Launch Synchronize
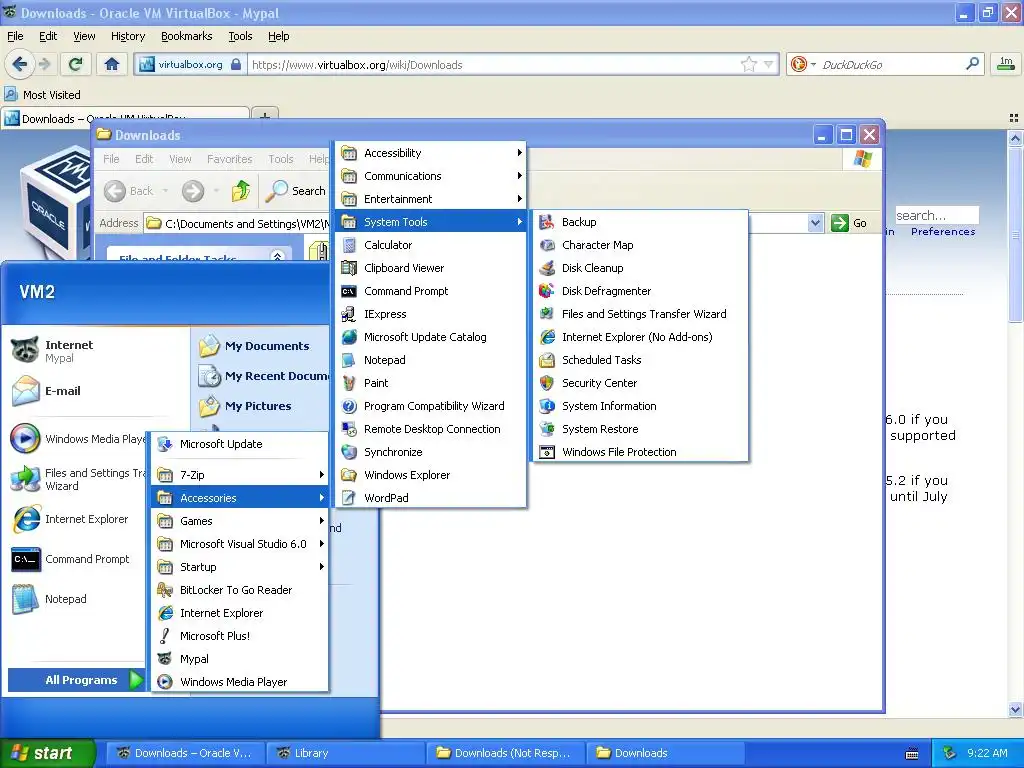 coord(431,452)
